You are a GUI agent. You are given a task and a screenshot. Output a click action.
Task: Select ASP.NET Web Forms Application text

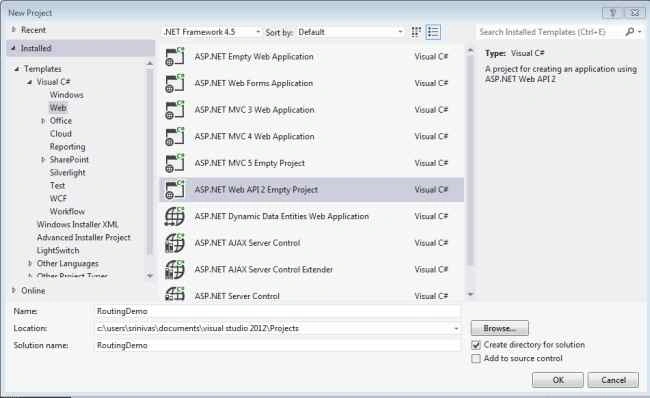[254, 83]
